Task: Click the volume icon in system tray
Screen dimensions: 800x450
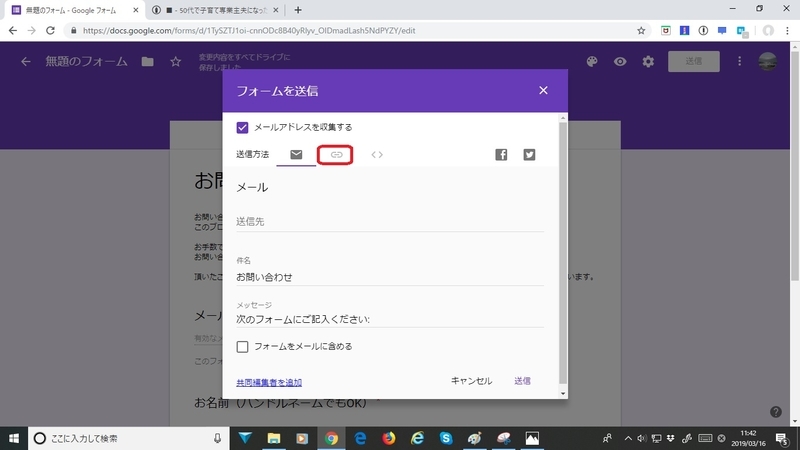Action: pyautogui.click(x=642, y=438)
